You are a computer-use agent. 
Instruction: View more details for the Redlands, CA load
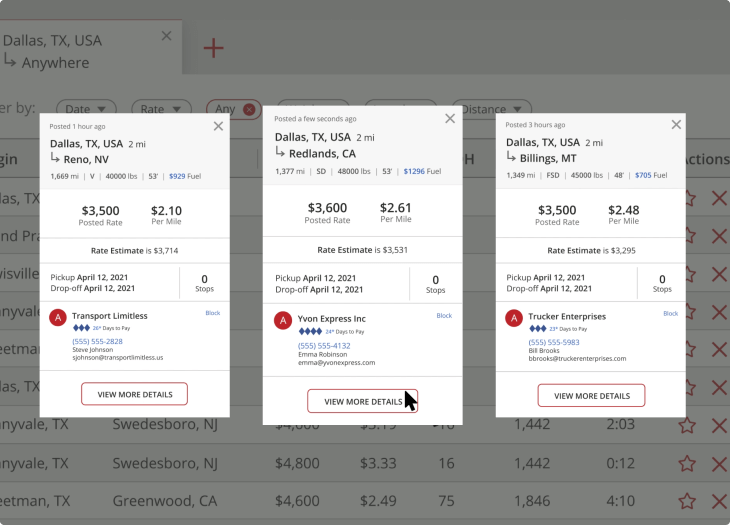362,401
